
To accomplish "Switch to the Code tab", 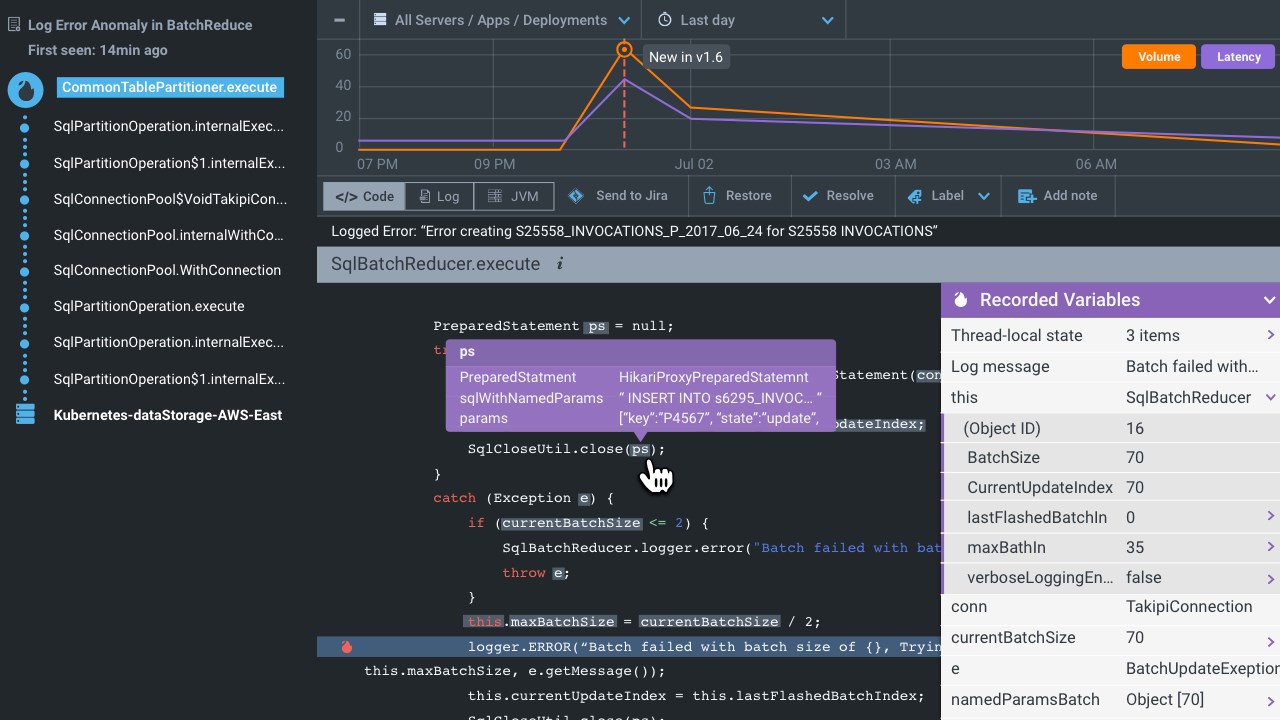I will coord(364,196).
